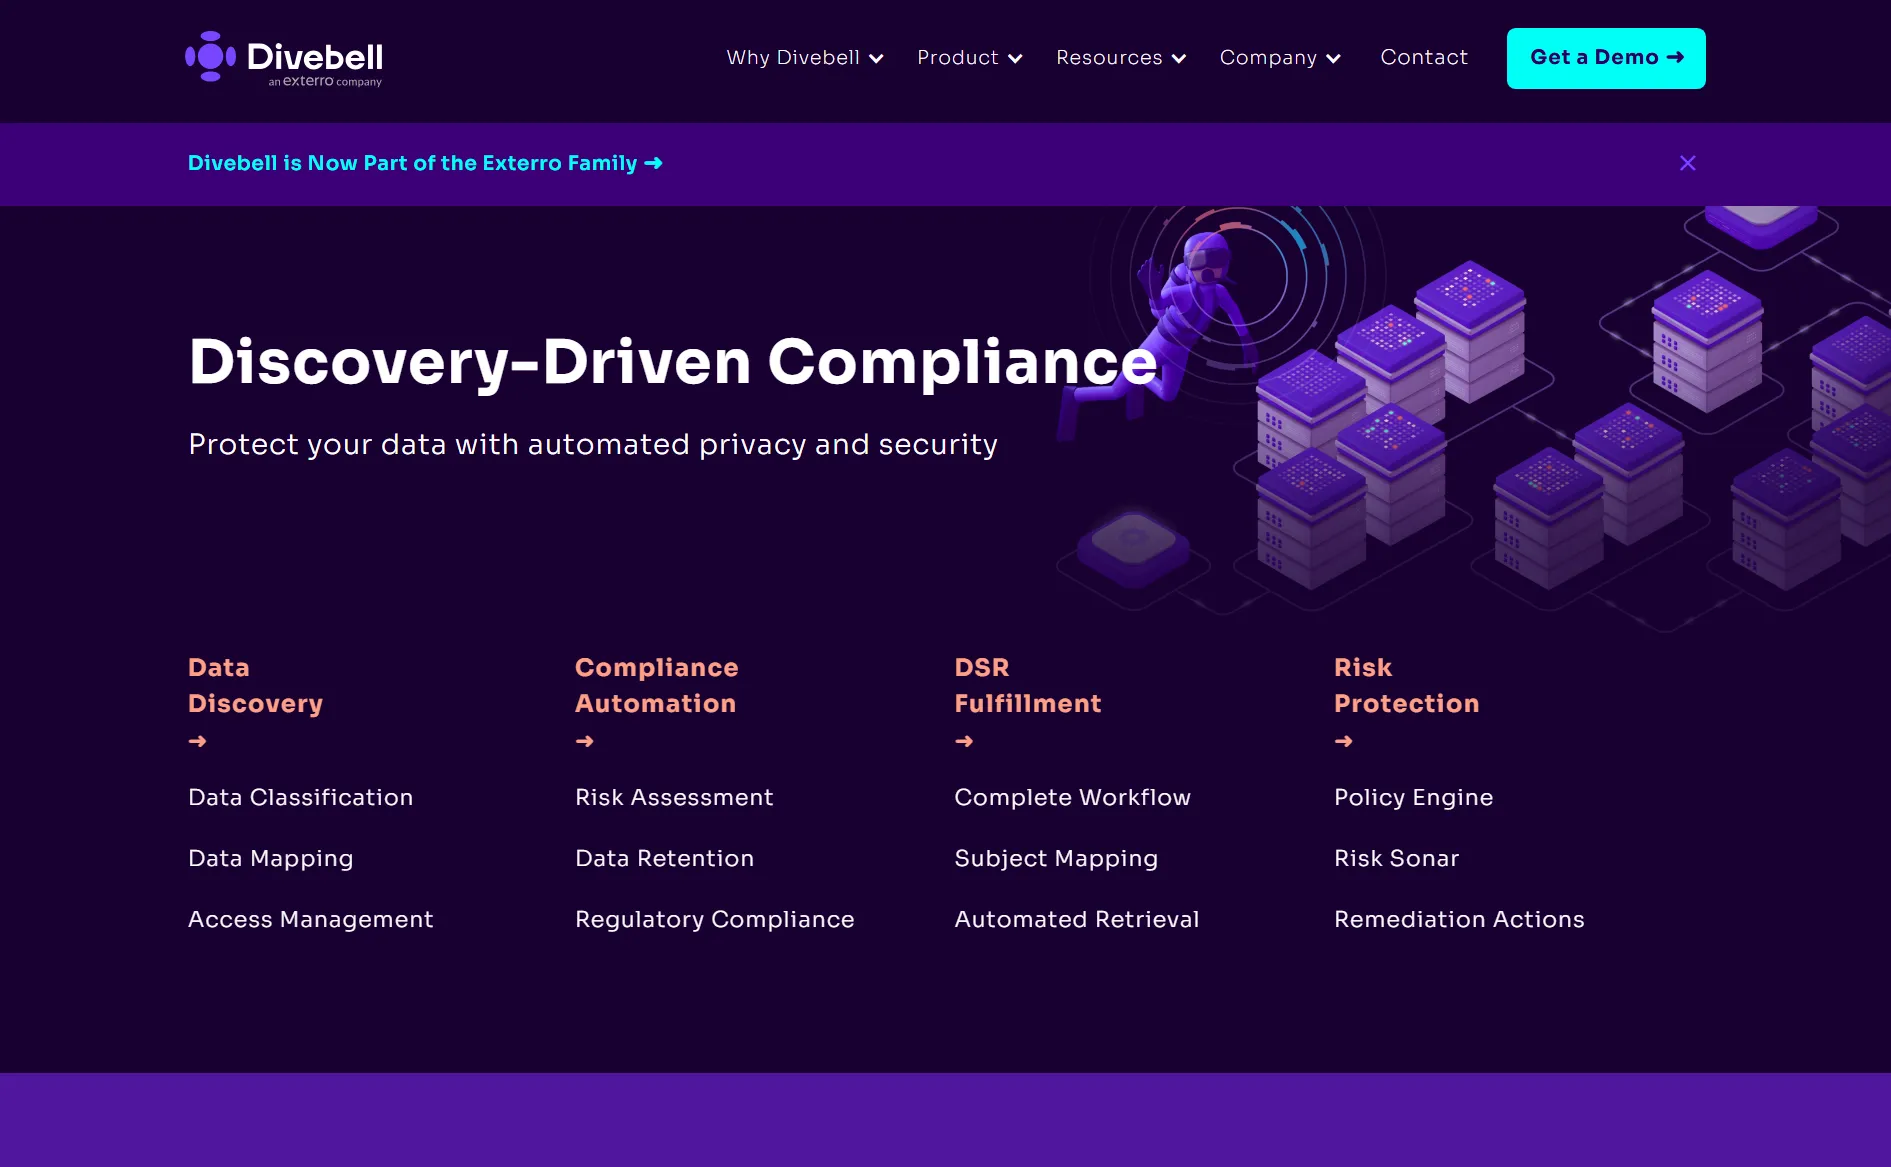Dismiss the Exterro Family announcement banner
1891x1167 pixels.
tap(1687, 162)
